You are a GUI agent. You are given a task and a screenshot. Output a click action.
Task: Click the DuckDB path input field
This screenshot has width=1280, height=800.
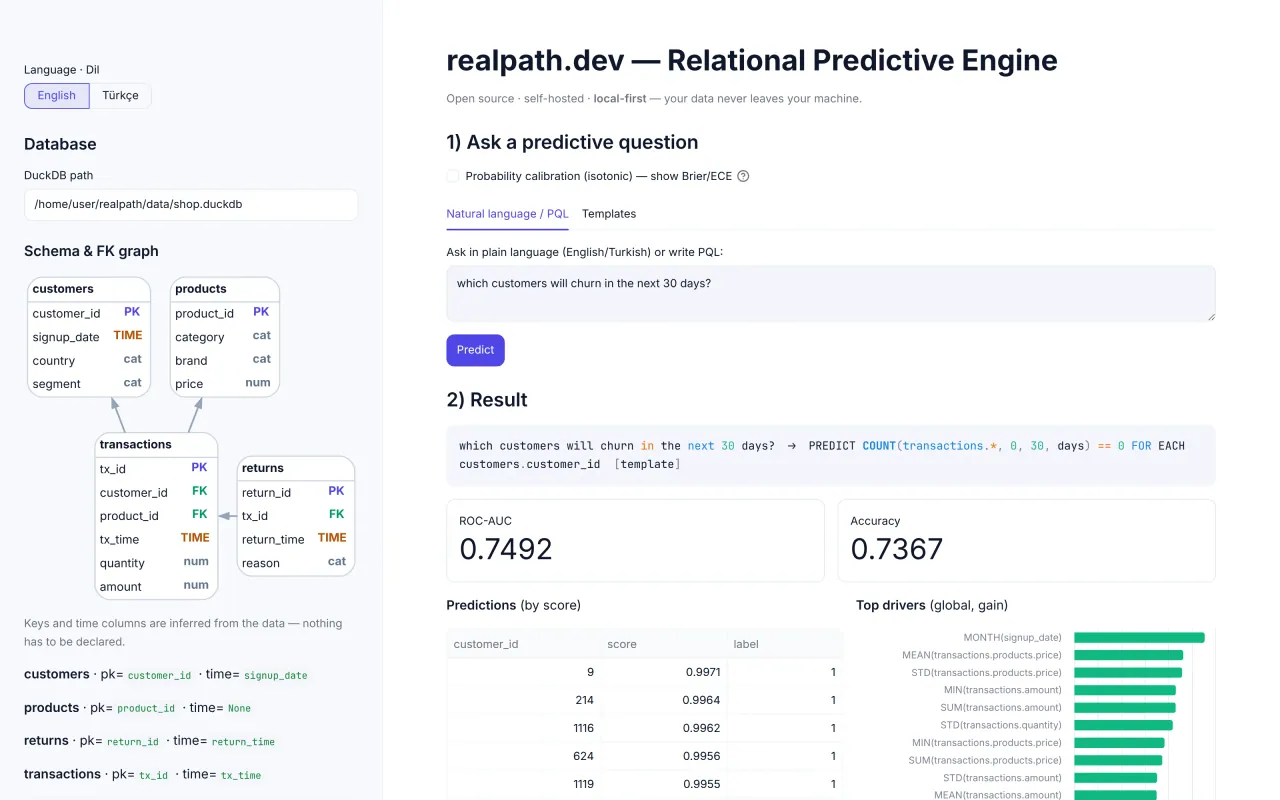[191, 204]
